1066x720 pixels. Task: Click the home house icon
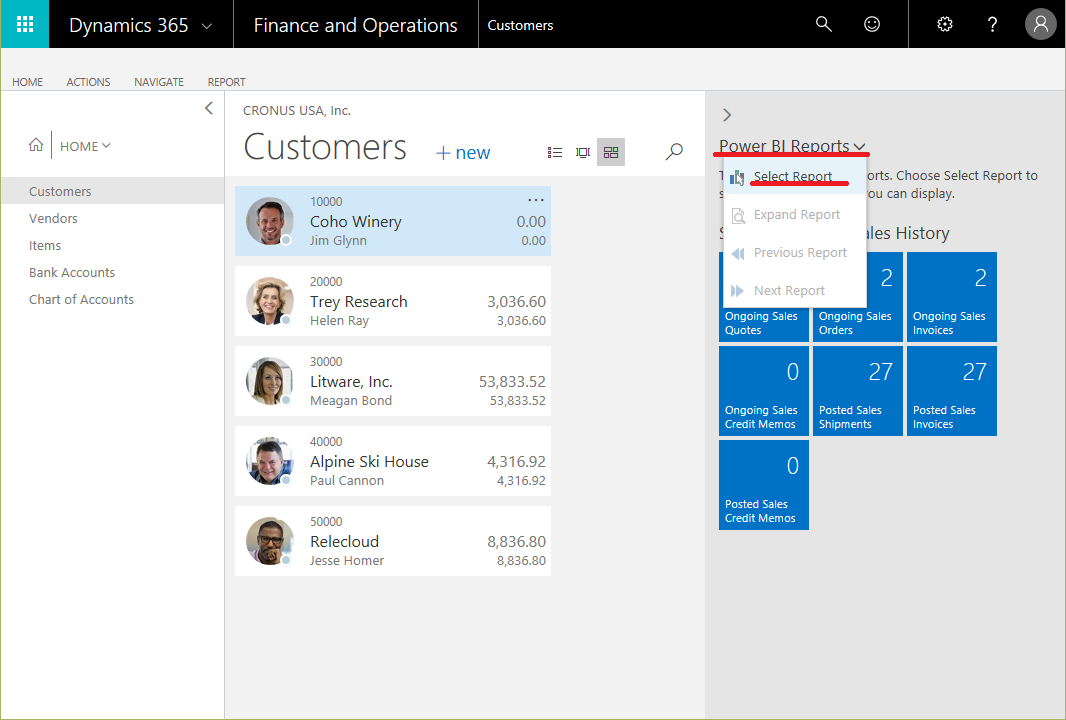tap(36, 145)
